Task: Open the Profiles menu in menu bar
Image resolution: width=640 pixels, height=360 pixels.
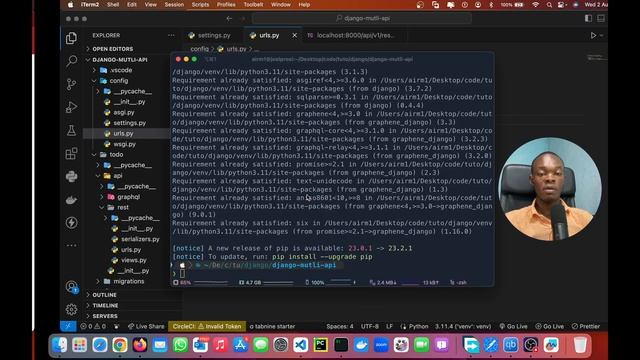Action: [x=226, y=4]
